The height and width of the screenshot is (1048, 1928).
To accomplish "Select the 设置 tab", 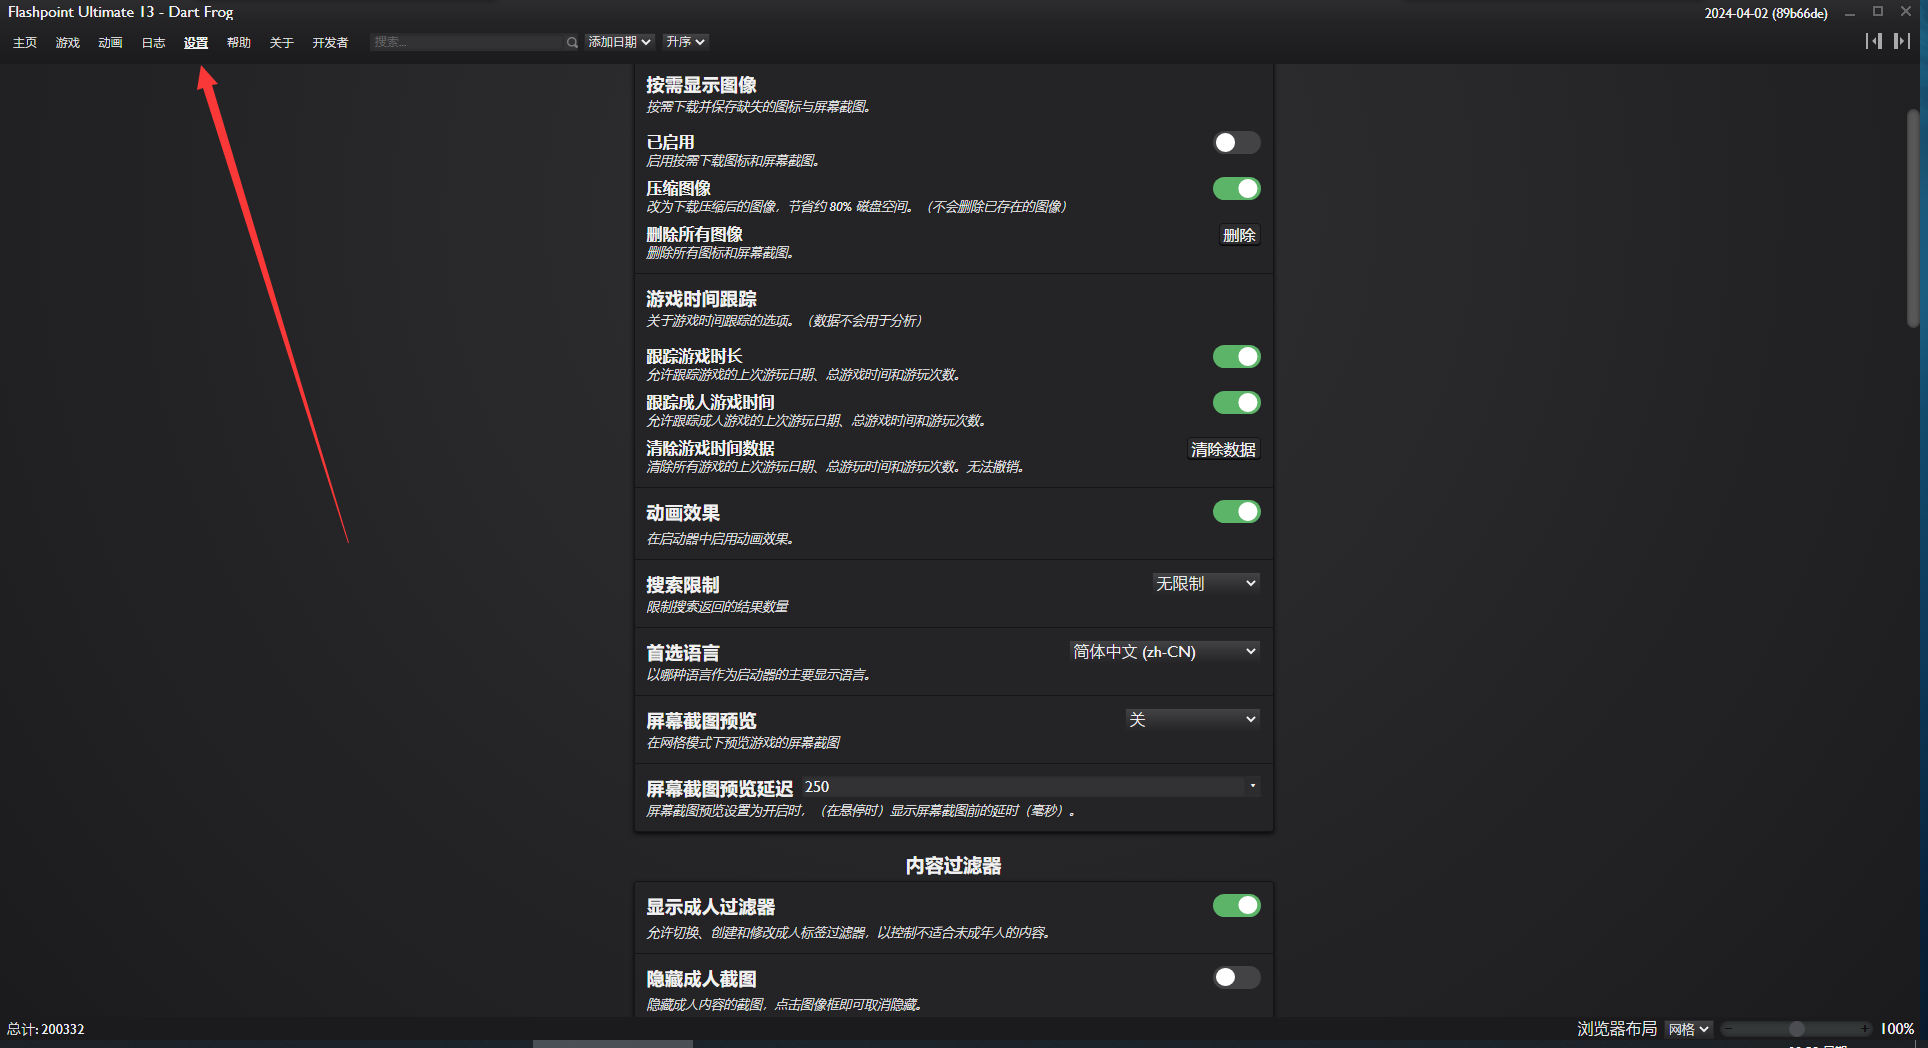I will pos(196,42).
